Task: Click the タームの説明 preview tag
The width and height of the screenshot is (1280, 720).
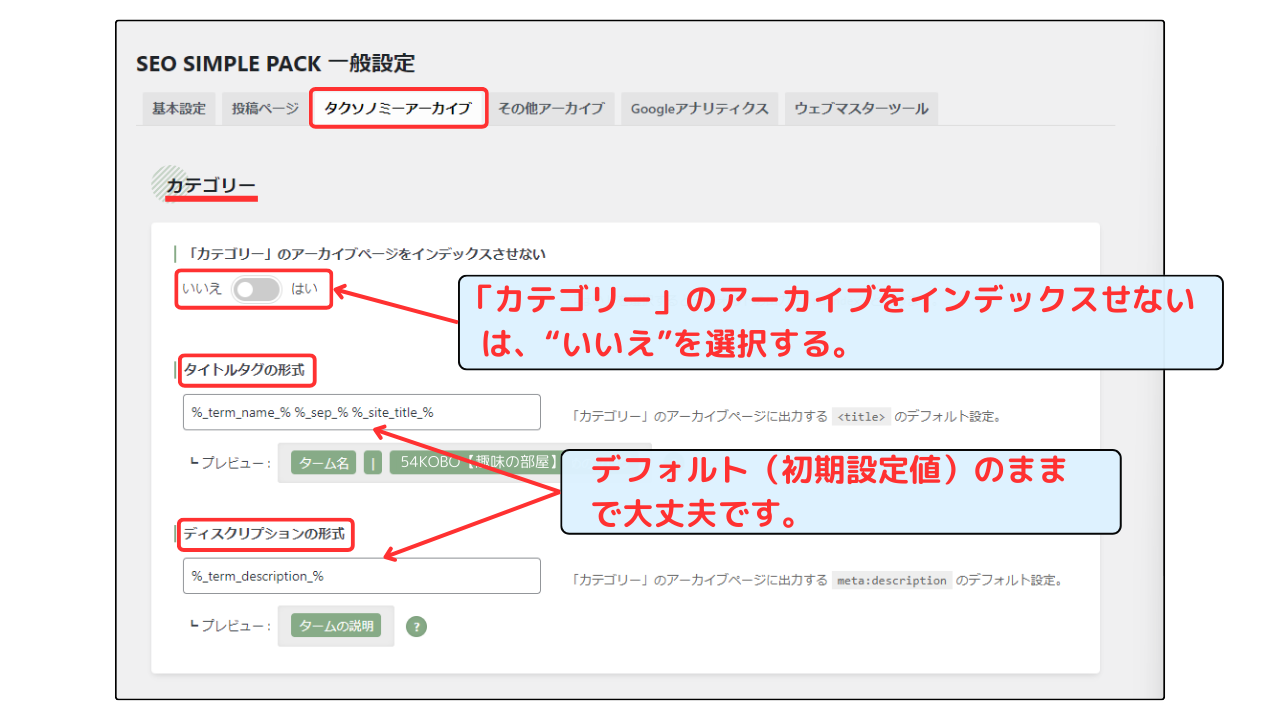Action: pyautogui.click(x=336, y=626)
